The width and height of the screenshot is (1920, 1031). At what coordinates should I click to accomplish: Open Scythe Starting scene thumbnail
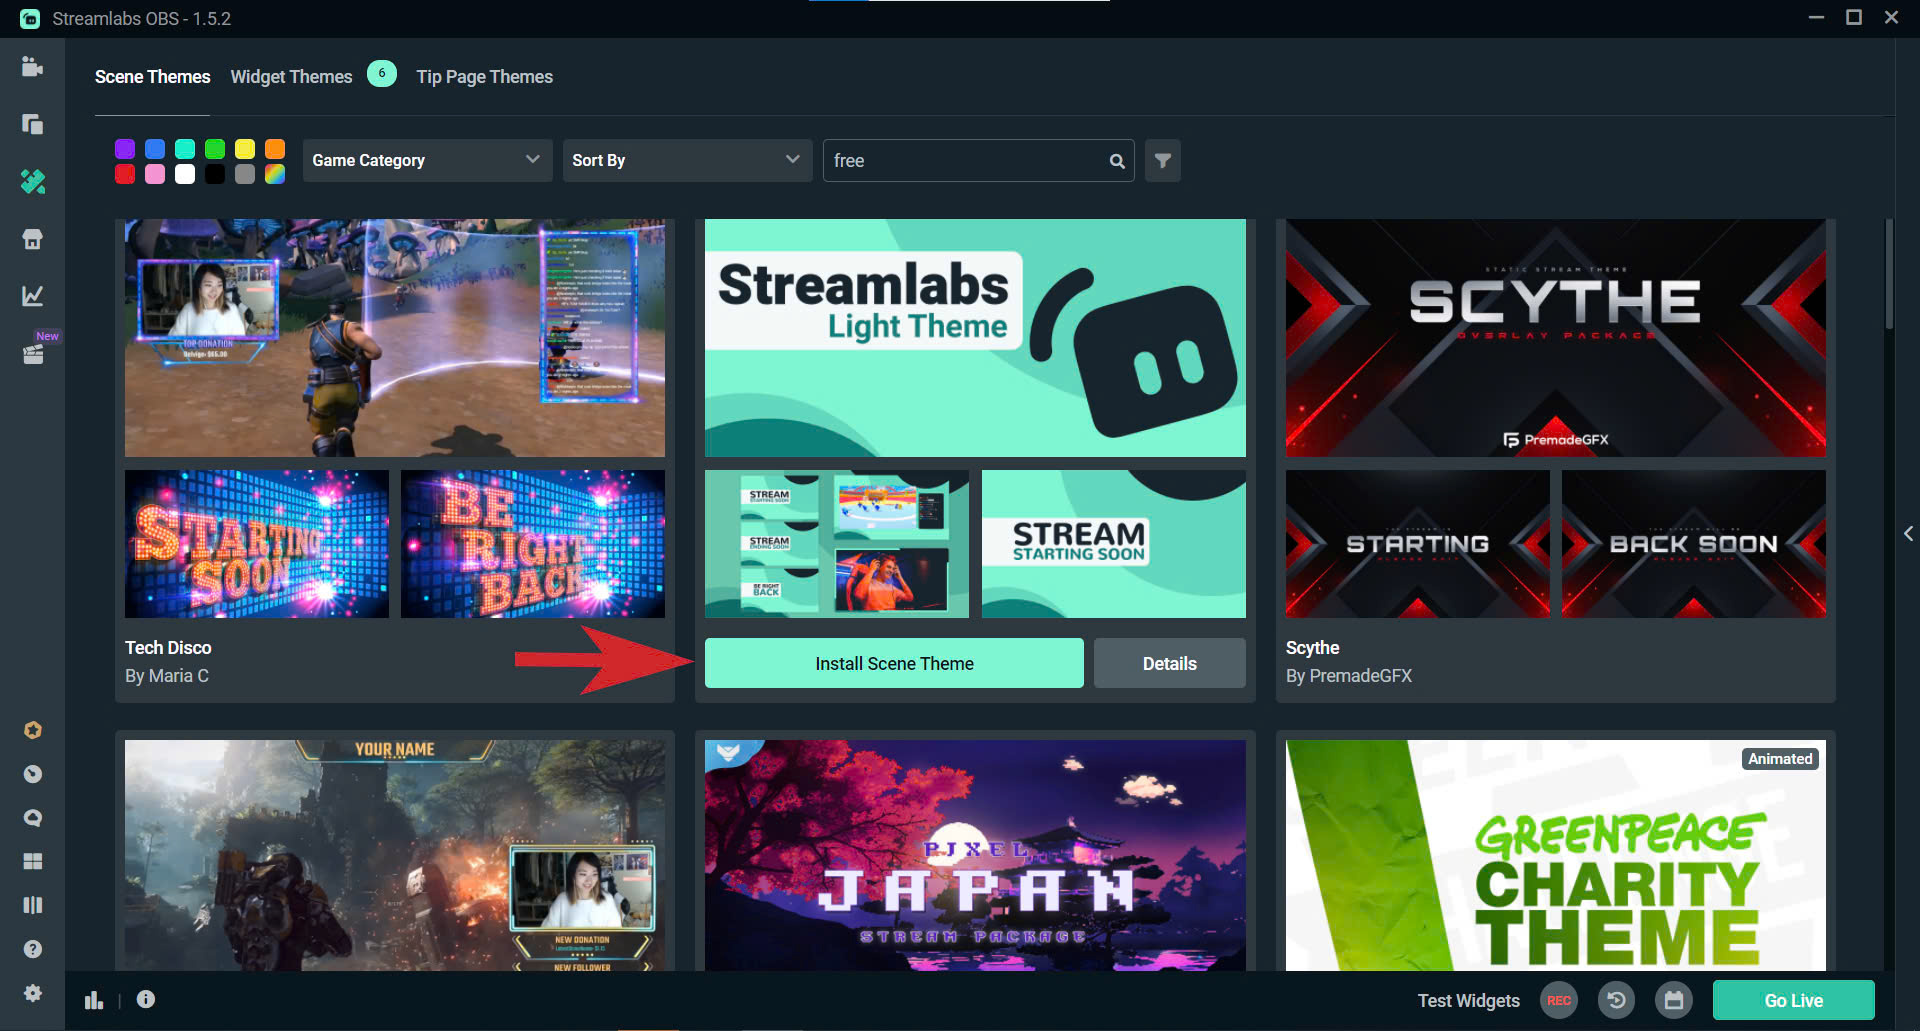[1418, 544]
